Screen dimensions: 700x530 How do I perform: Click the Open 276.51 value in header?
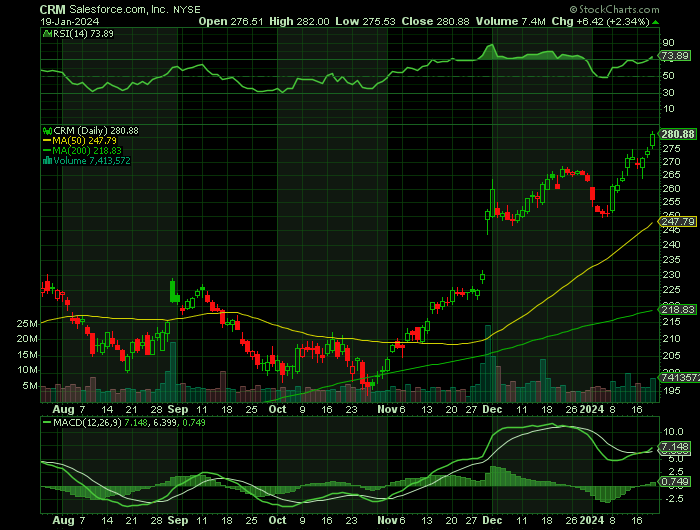tap(231, 21)
